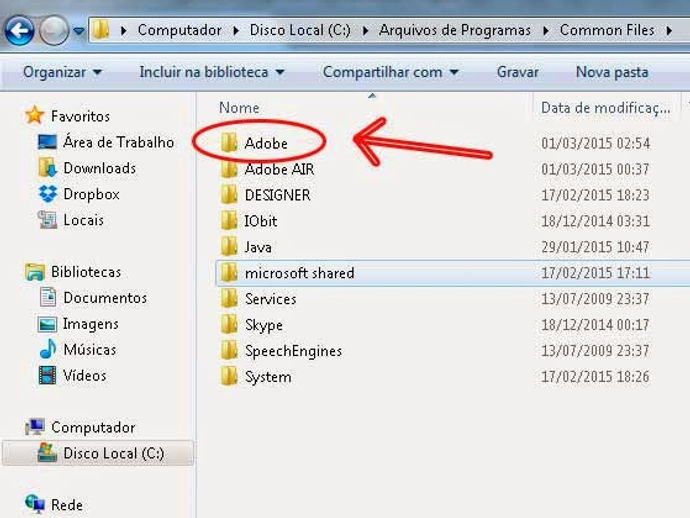Select the DESIGNER folder icon
This screenshot has width=690, height=518.
[x=229, y=195]
